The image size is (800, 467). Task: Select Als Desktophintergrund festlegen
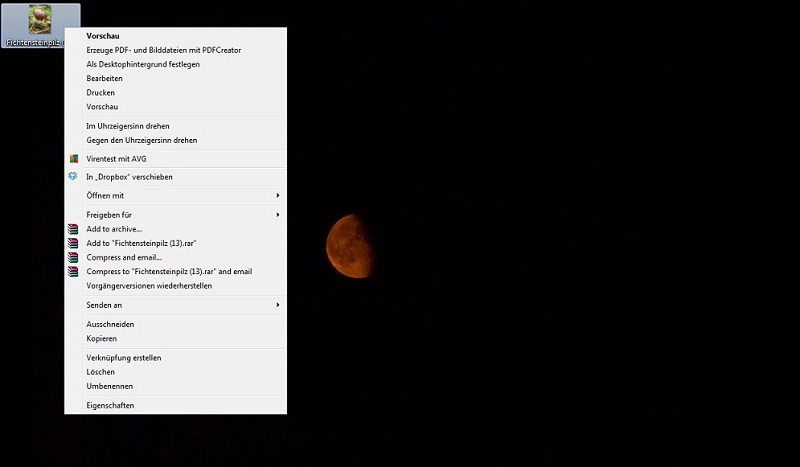(143, 64)
